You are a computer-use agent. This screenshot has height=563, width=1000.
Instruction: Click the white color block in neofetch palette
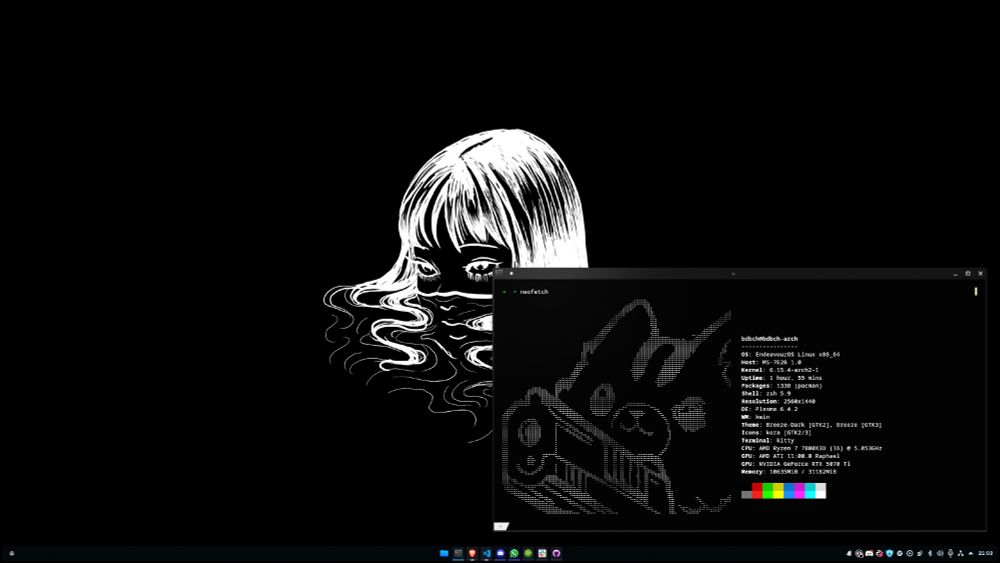[x=820, y=490]
